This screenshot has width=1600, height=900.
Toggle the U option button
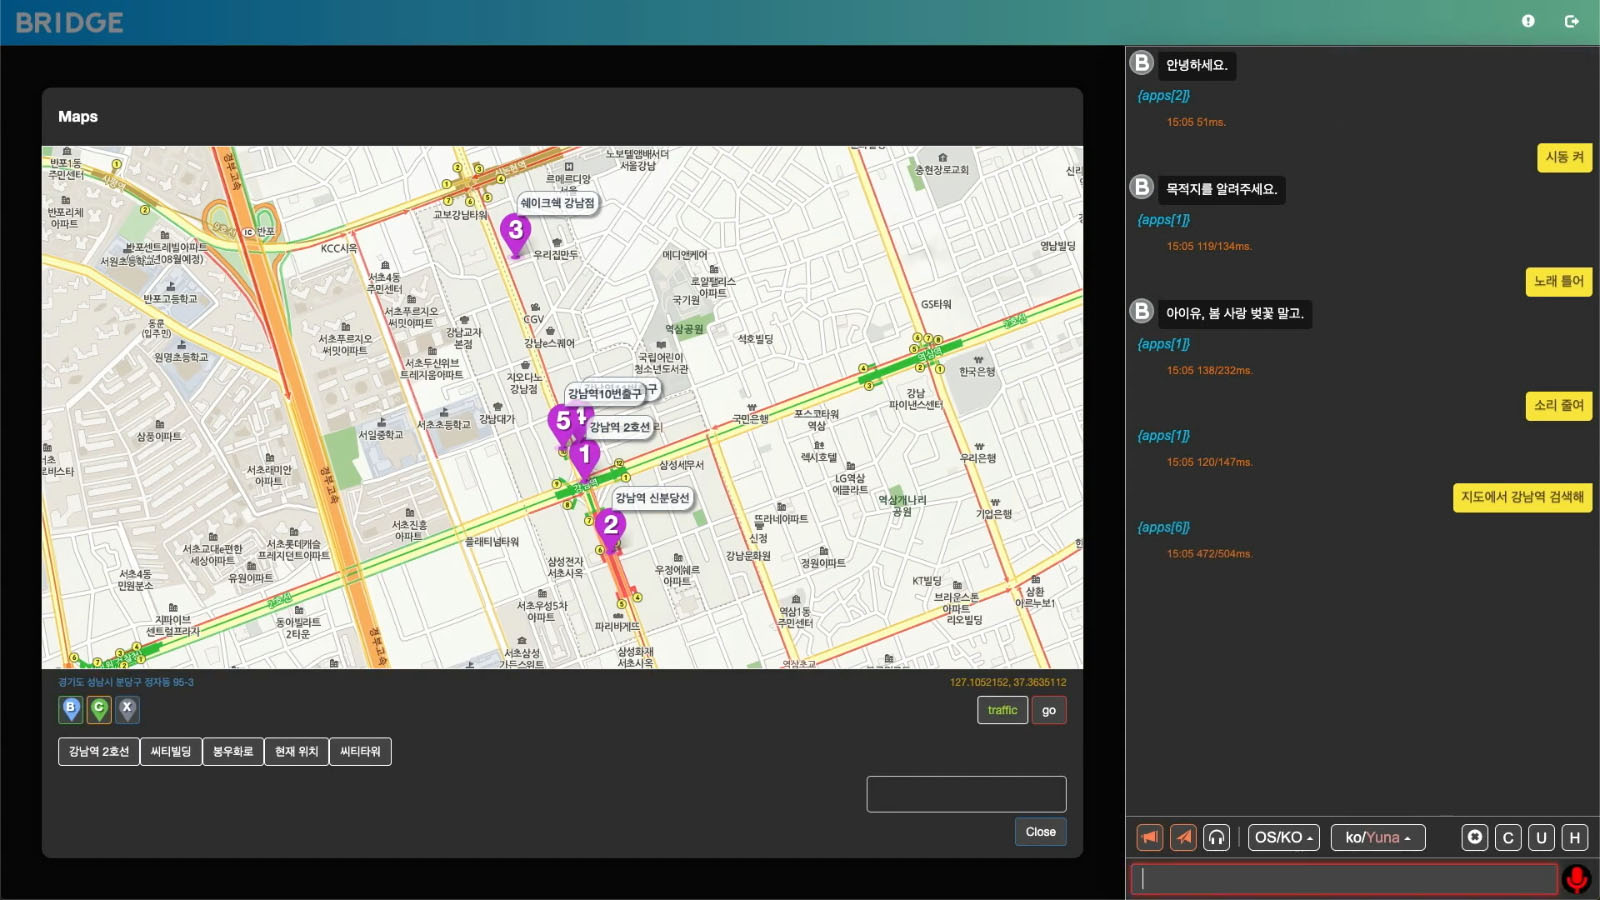click(1541, 837)
